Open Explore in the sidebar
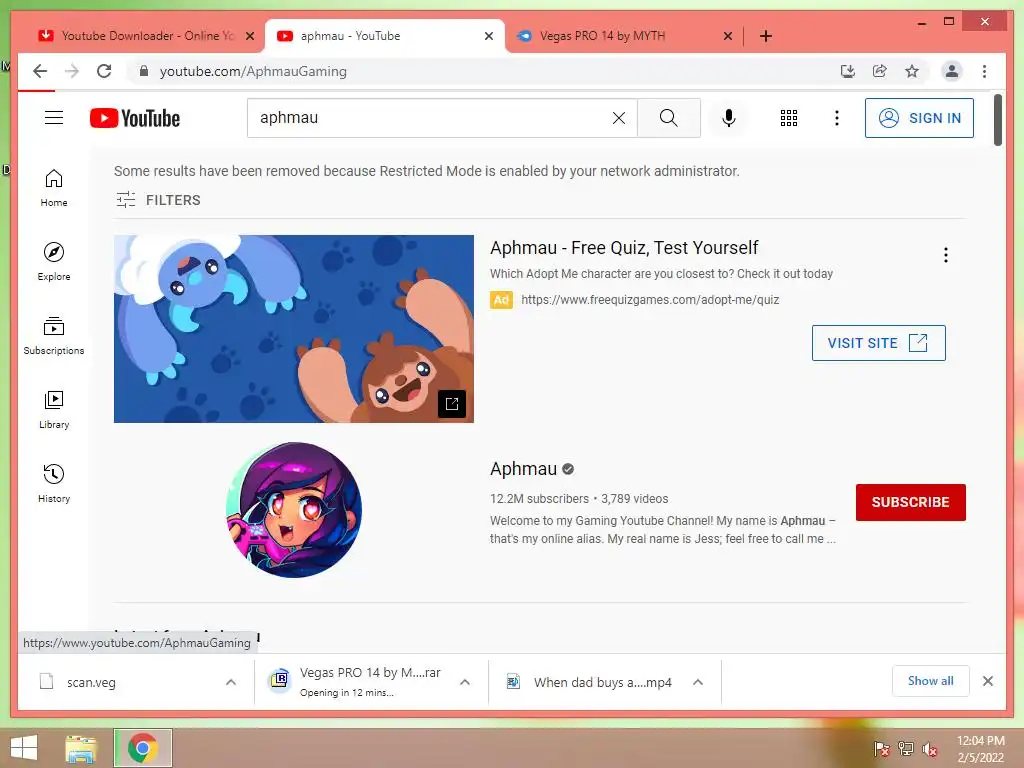The image size is (1024, 768). 54,262
